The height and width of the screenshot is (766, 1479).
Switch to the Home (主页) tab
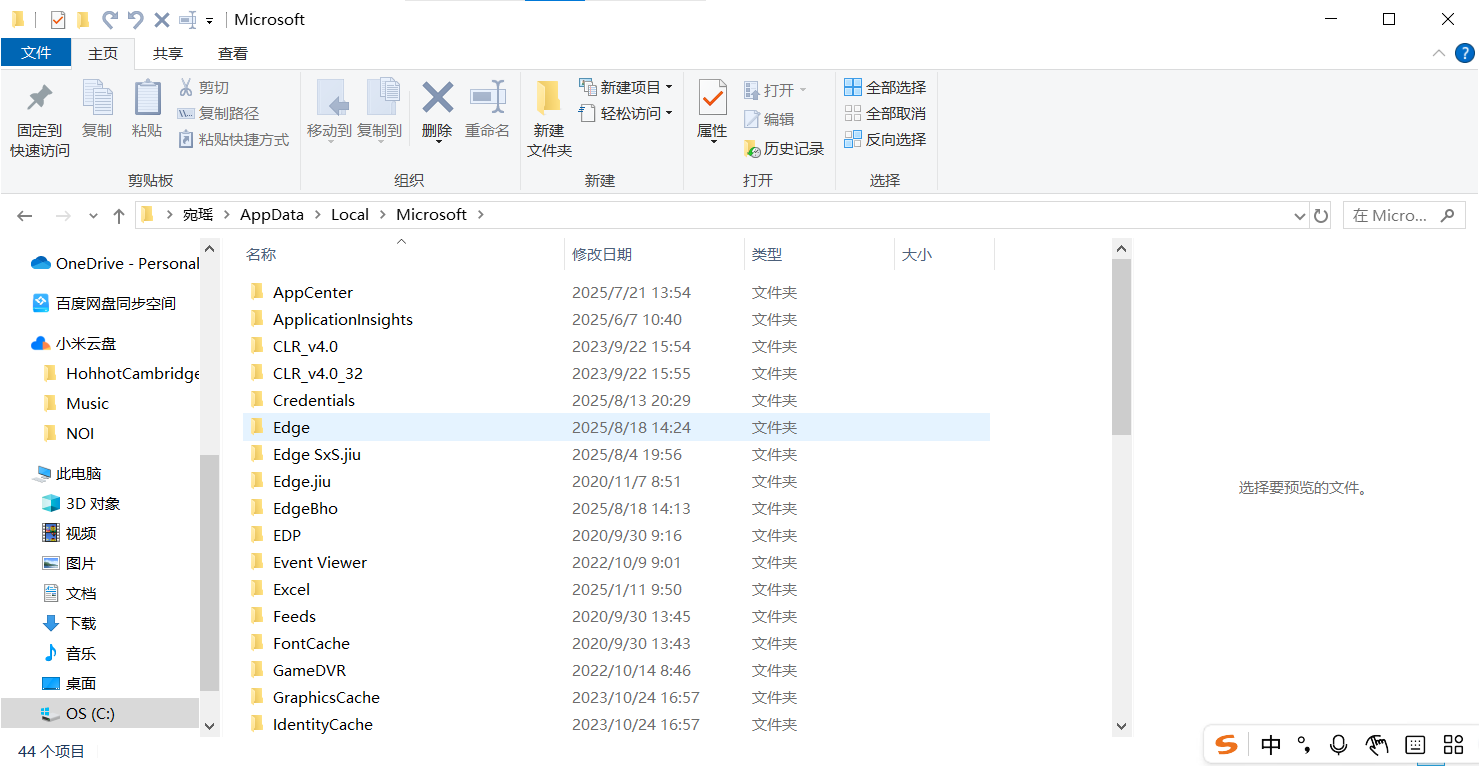(103, 53)
